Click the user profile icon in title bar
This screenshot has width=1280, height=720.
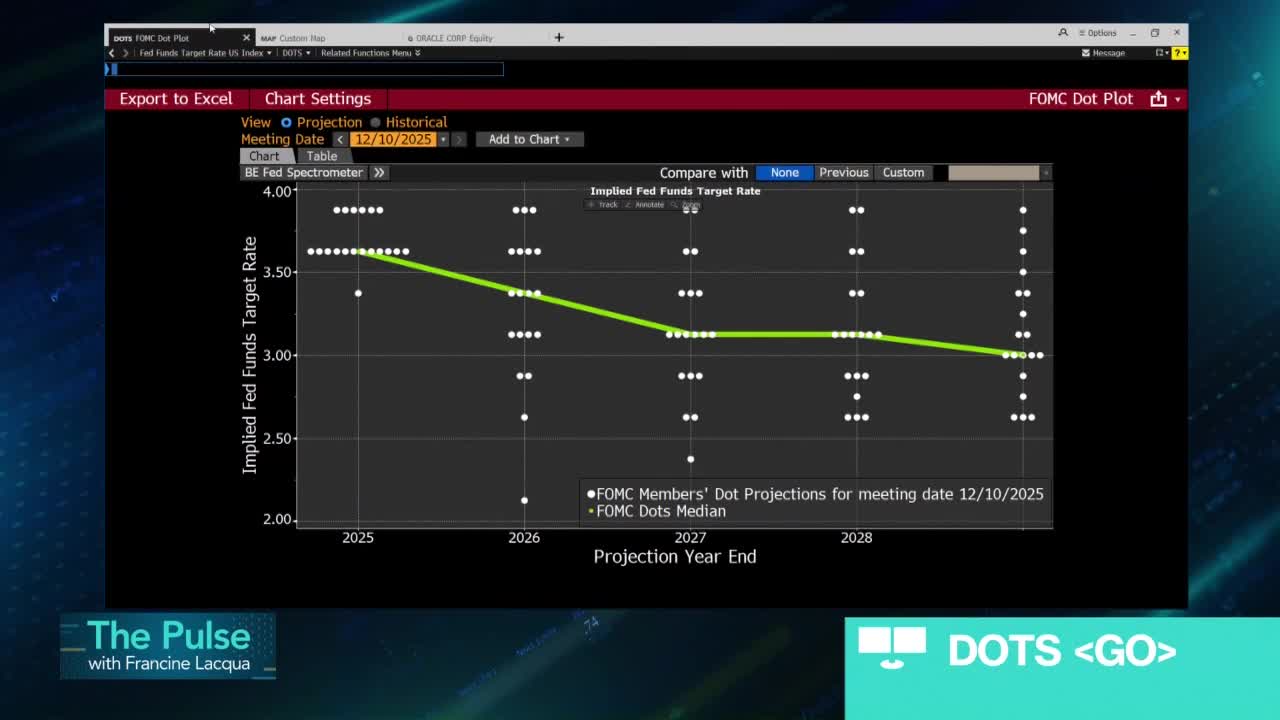coord(1063,33)
